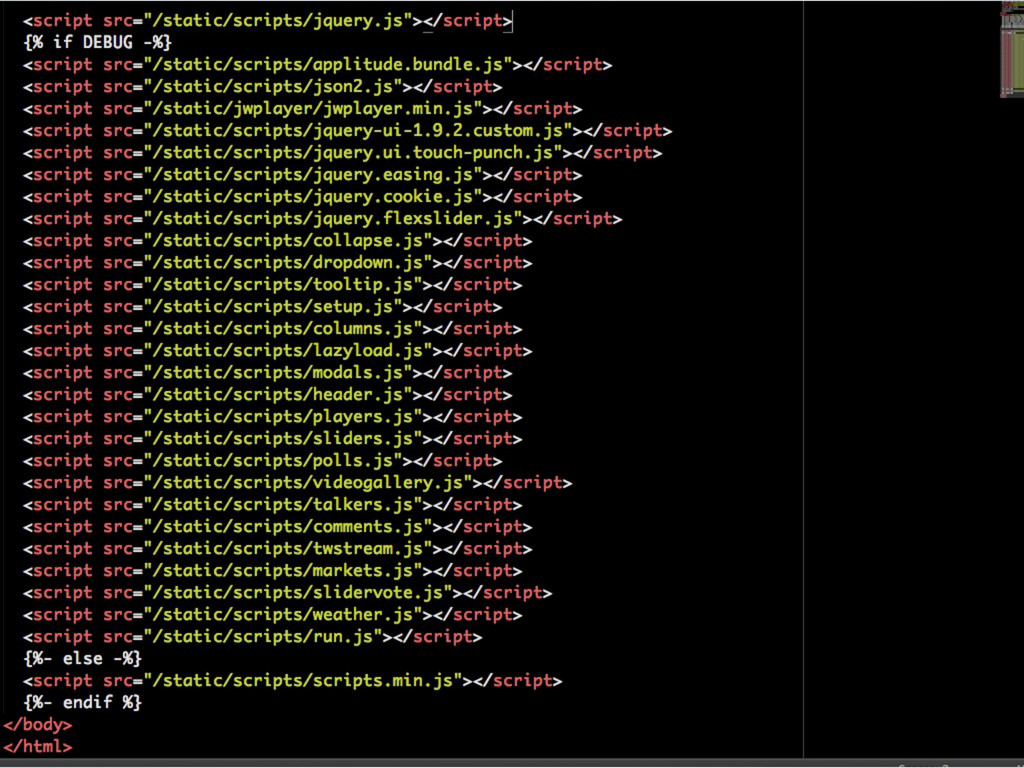Click the twstream.js script line
The height and width of the screenshot is (768, 1024).
[278, 549]
